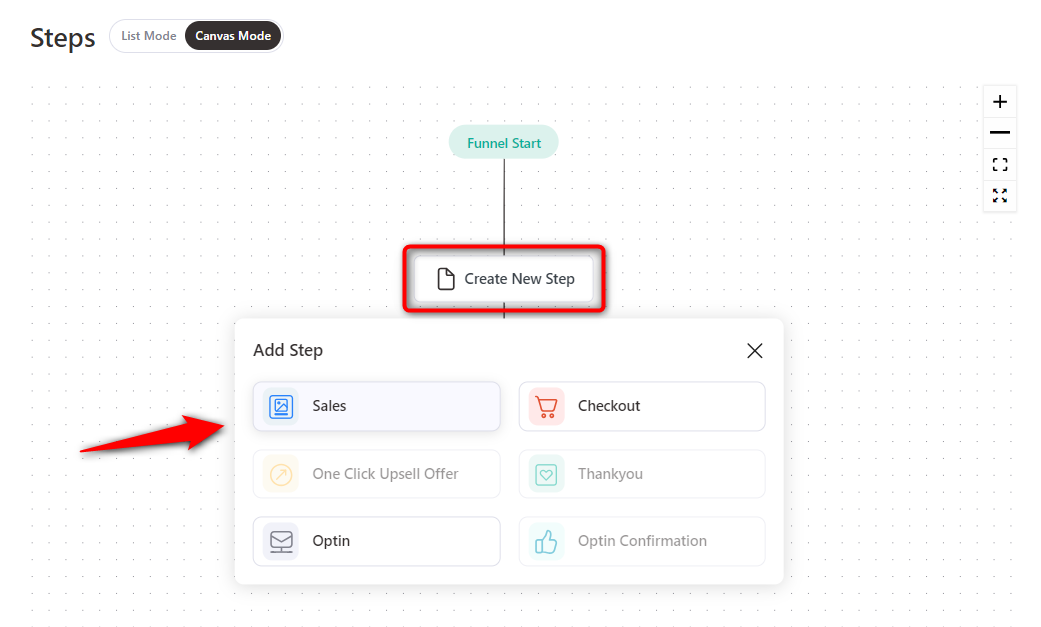Click the zoom in plus icon
The image size is (1041, 627).
1000,102
